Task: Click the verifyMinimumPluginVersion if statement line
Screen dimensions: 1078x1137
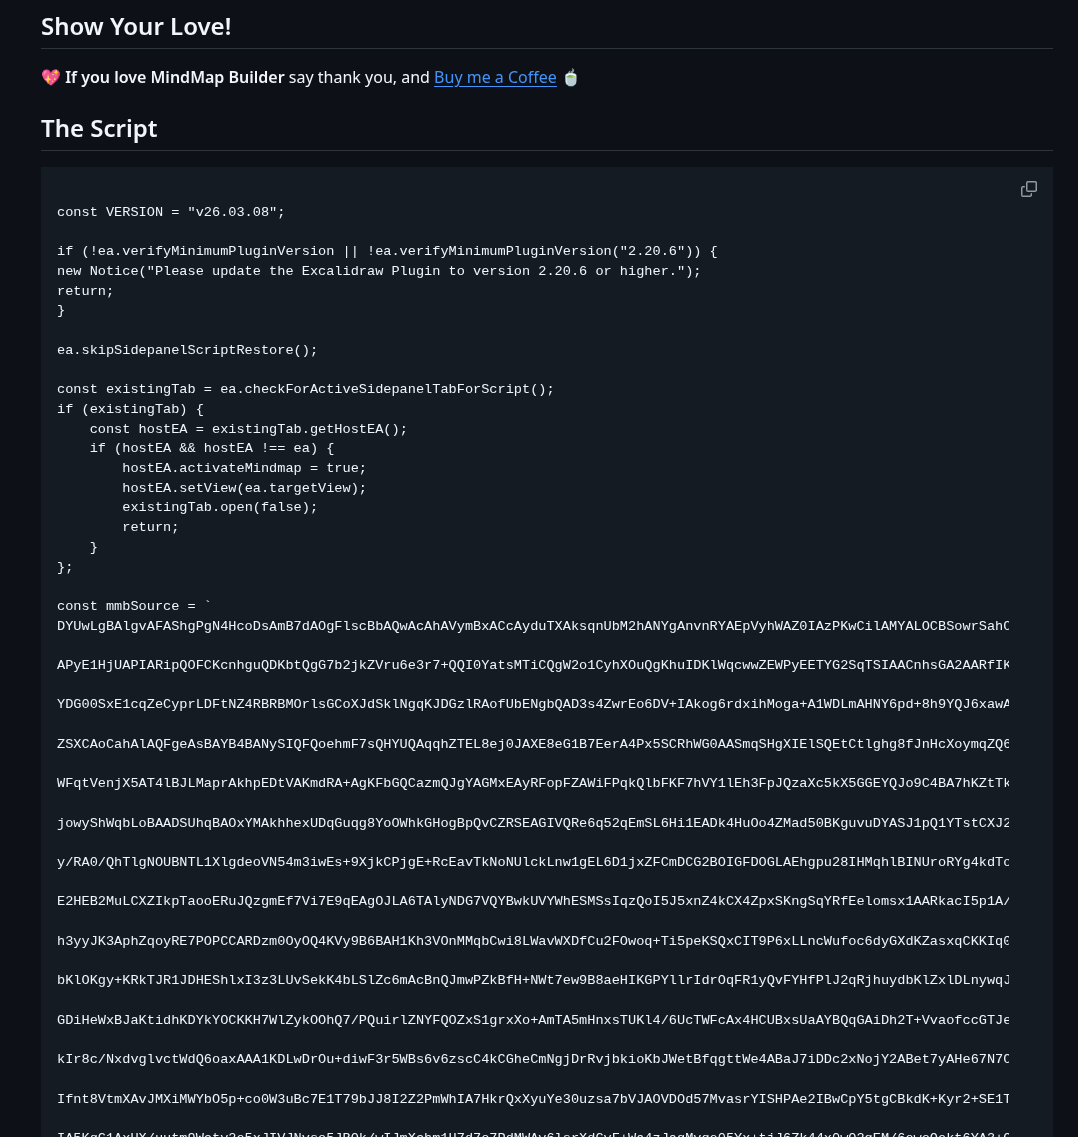Action: click(387, 251)
